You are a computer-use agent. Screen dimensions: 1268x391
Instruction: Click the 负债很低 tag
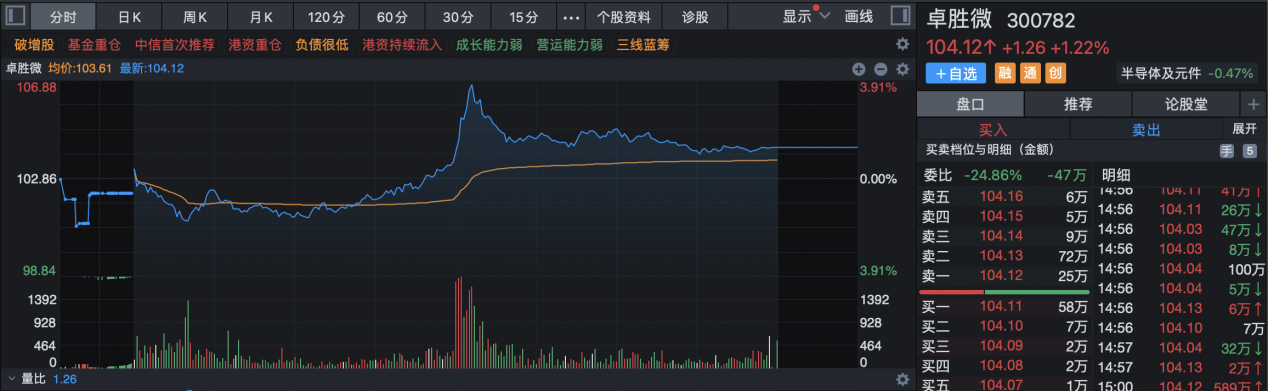pos(322,45)
